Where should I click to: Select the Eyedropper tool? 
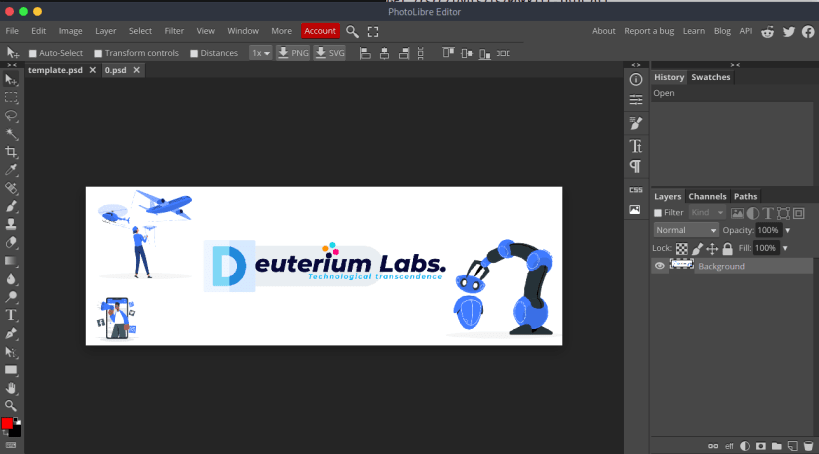[x=11, y=170]
